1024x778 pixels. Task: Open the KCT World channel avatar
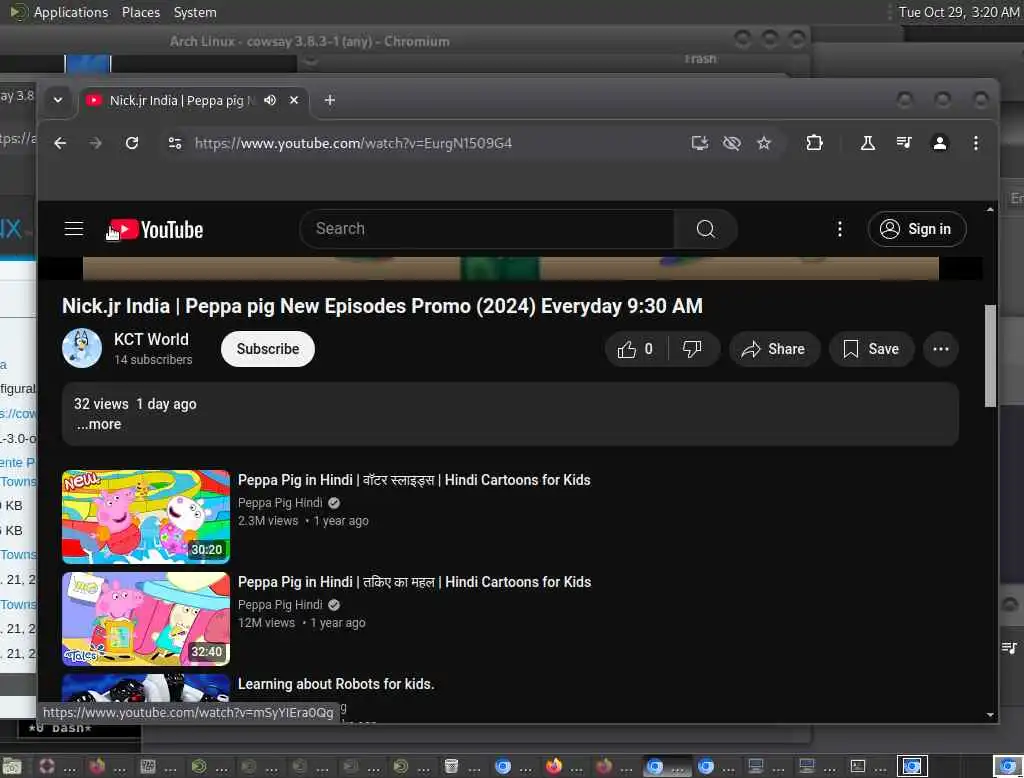(x=82, y=348)
